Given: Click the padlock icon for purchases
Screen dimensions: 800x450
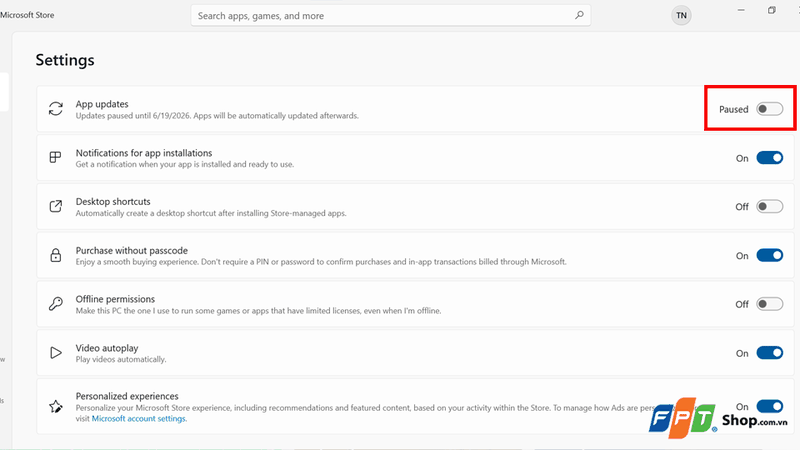Looking at the screenshot, I should (56, 255).
